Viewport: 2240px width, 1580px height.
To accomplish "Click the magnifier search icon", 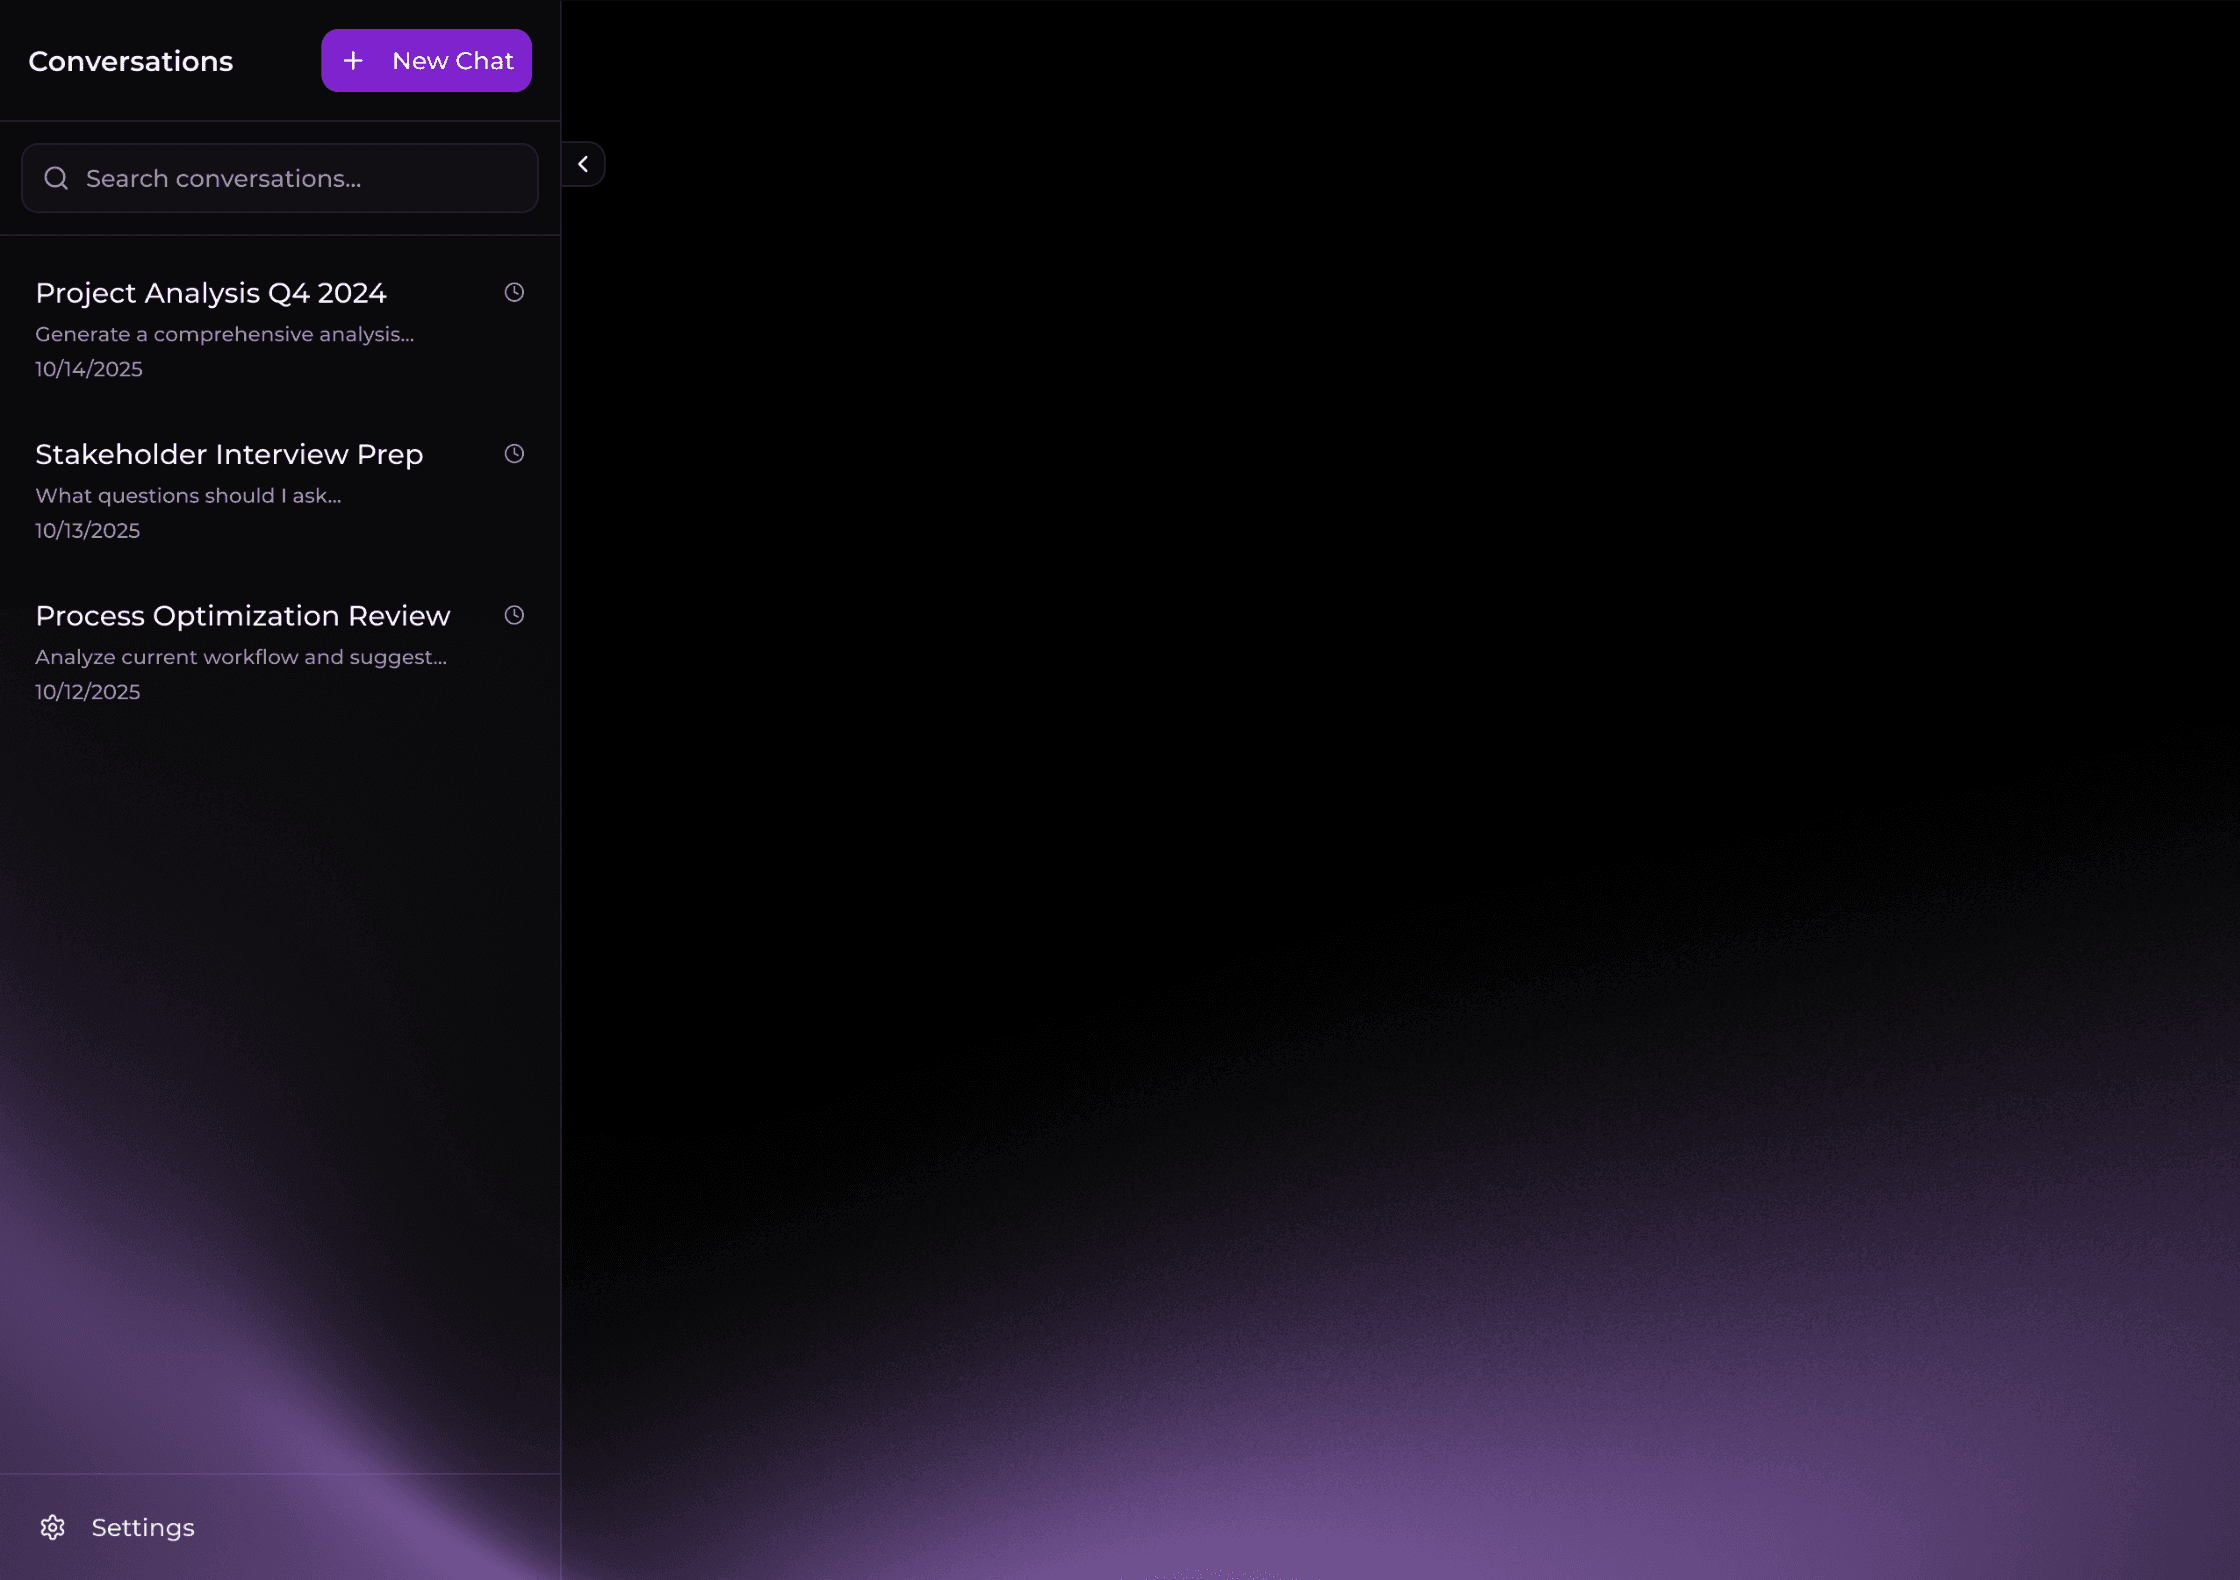I will (x=56, y=178).
